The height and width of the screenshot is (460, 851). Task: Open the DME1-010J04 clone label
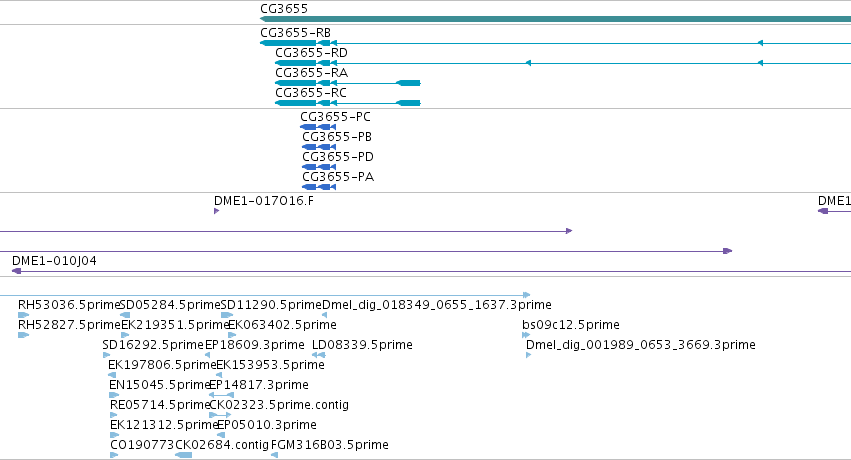54,261
